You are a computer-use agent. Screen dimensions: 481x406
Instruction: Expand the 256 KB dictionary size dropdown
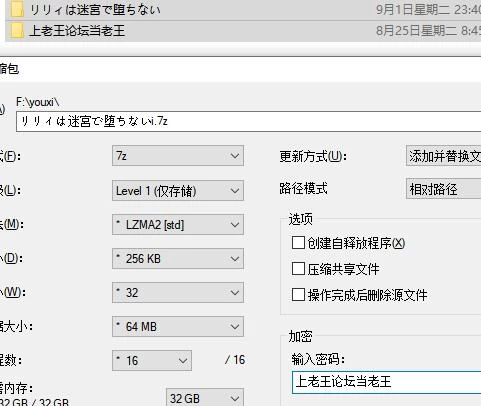click(x=178, y=259)
